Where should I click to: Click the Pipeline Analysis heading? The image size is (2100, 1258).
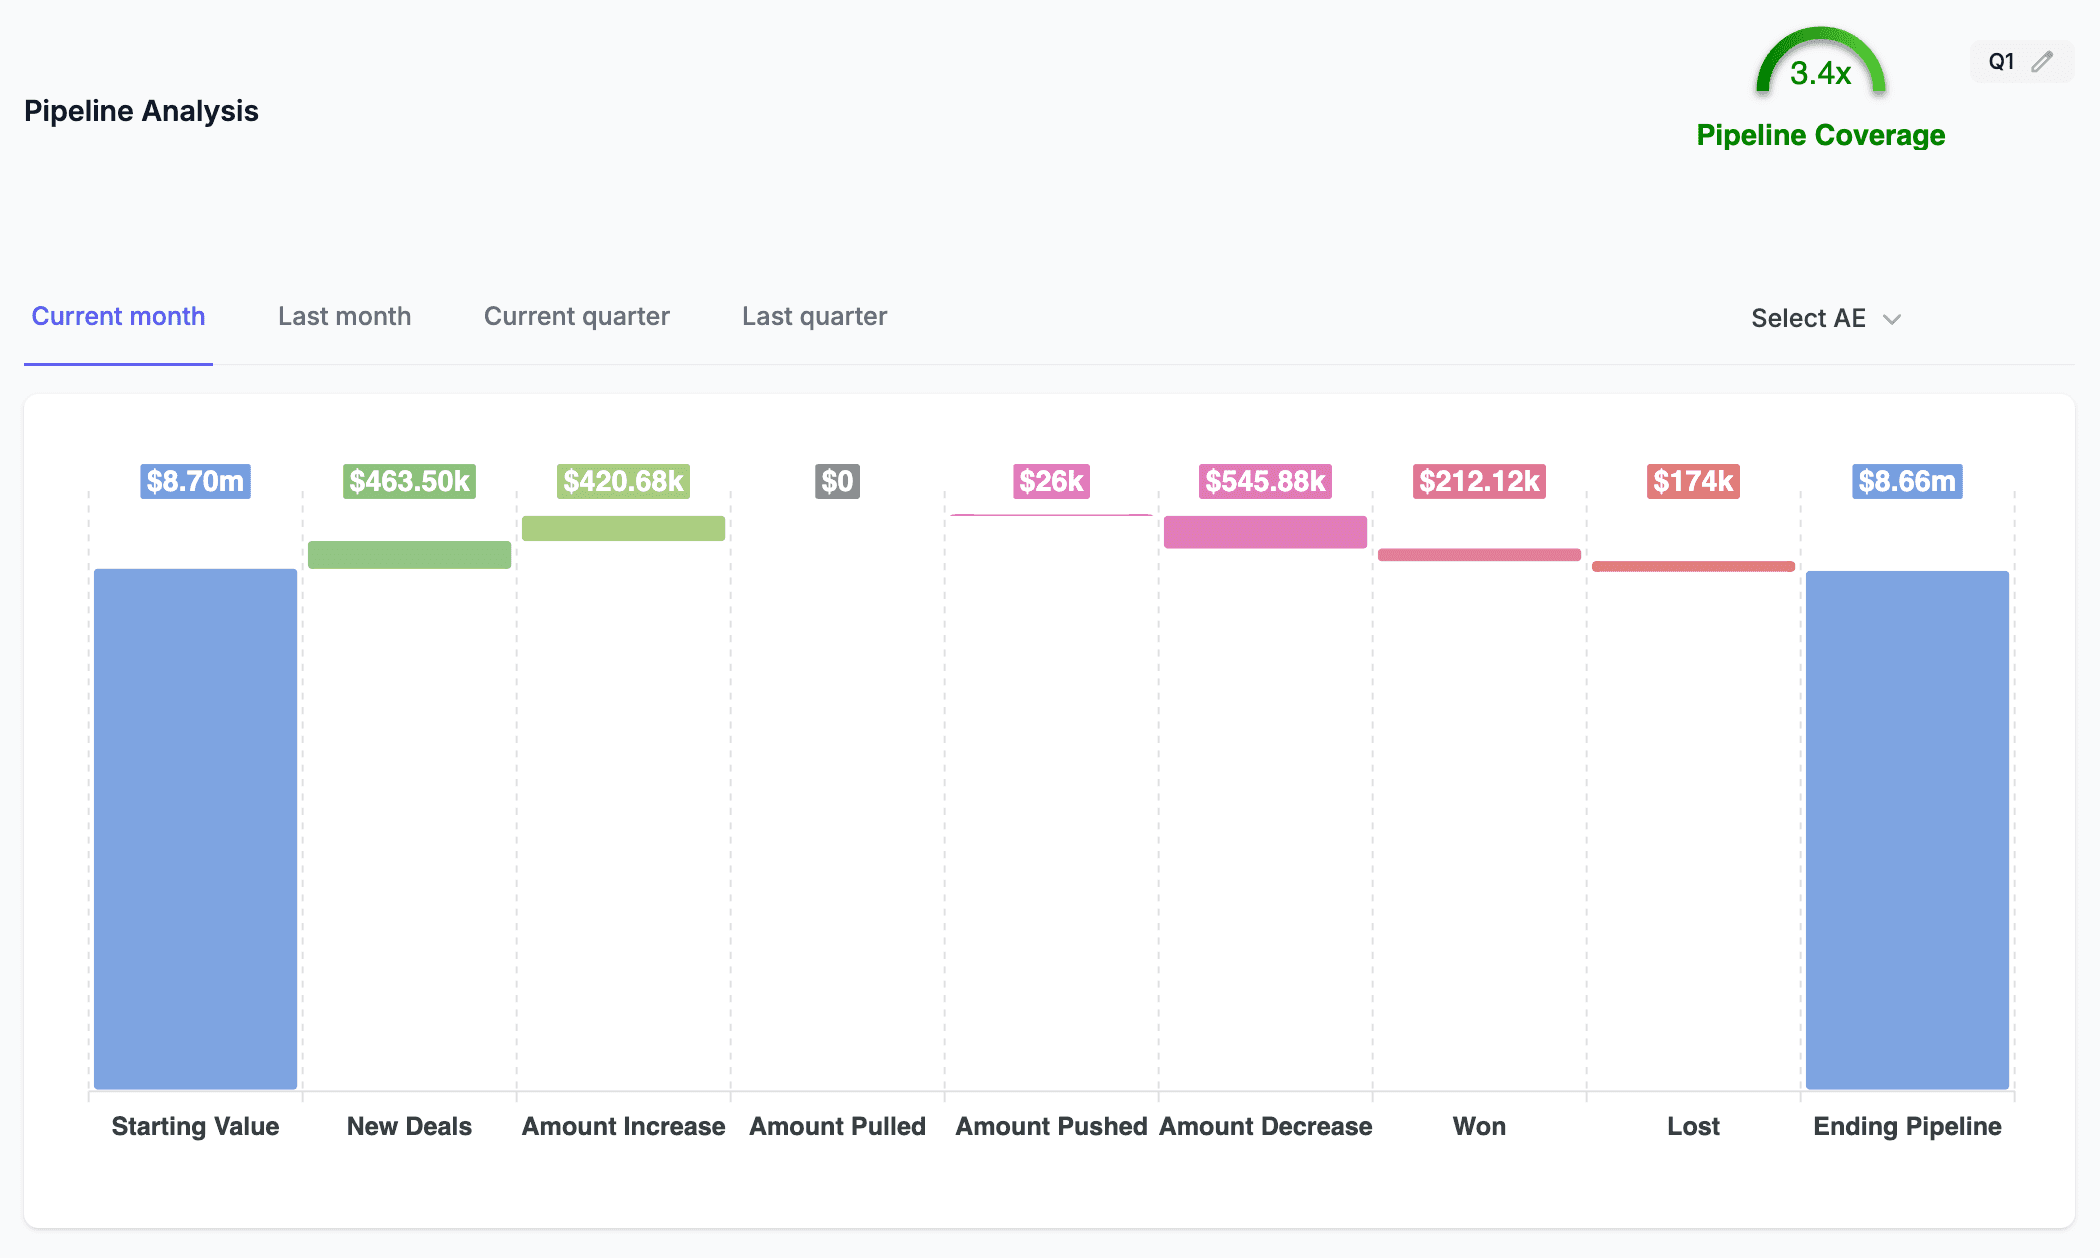click(141, 111)
